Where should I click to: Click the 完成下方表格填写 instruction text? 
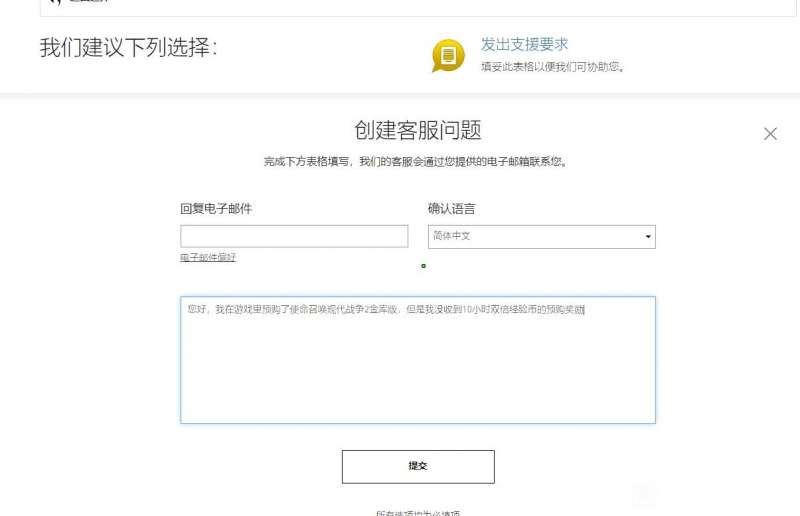pyautogui.click(x=417, y=161)
